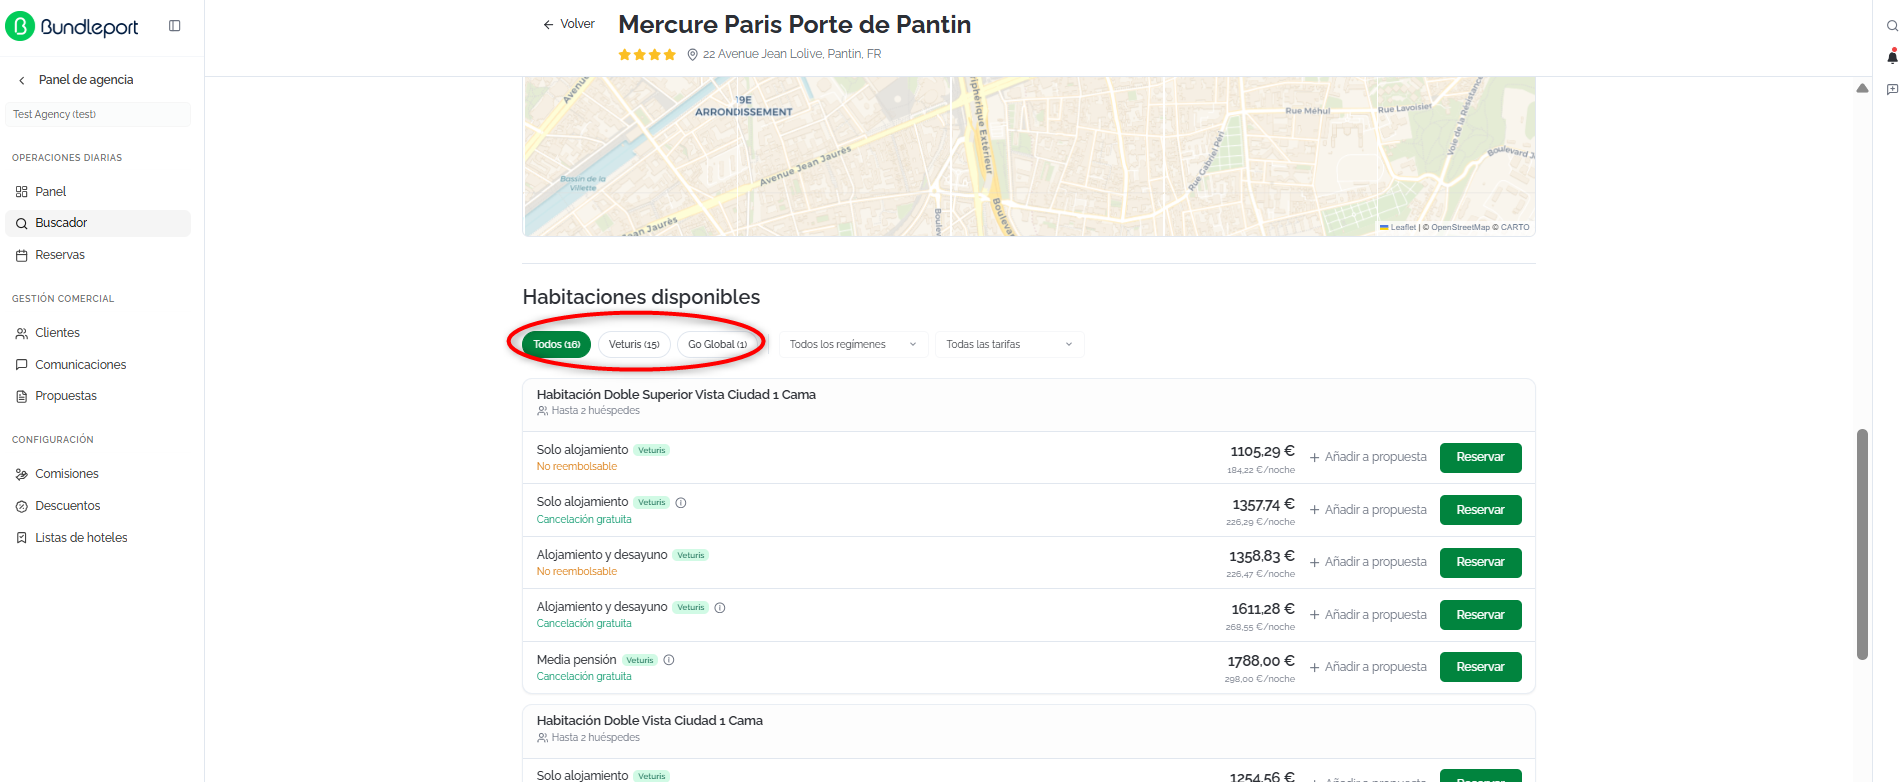The width and height of the screenshot is (1904, 782).
Task: Click the 'Habitación Doble Superior Vista Ciudad 1 Cama' title
Action: [x=676, y=395]
